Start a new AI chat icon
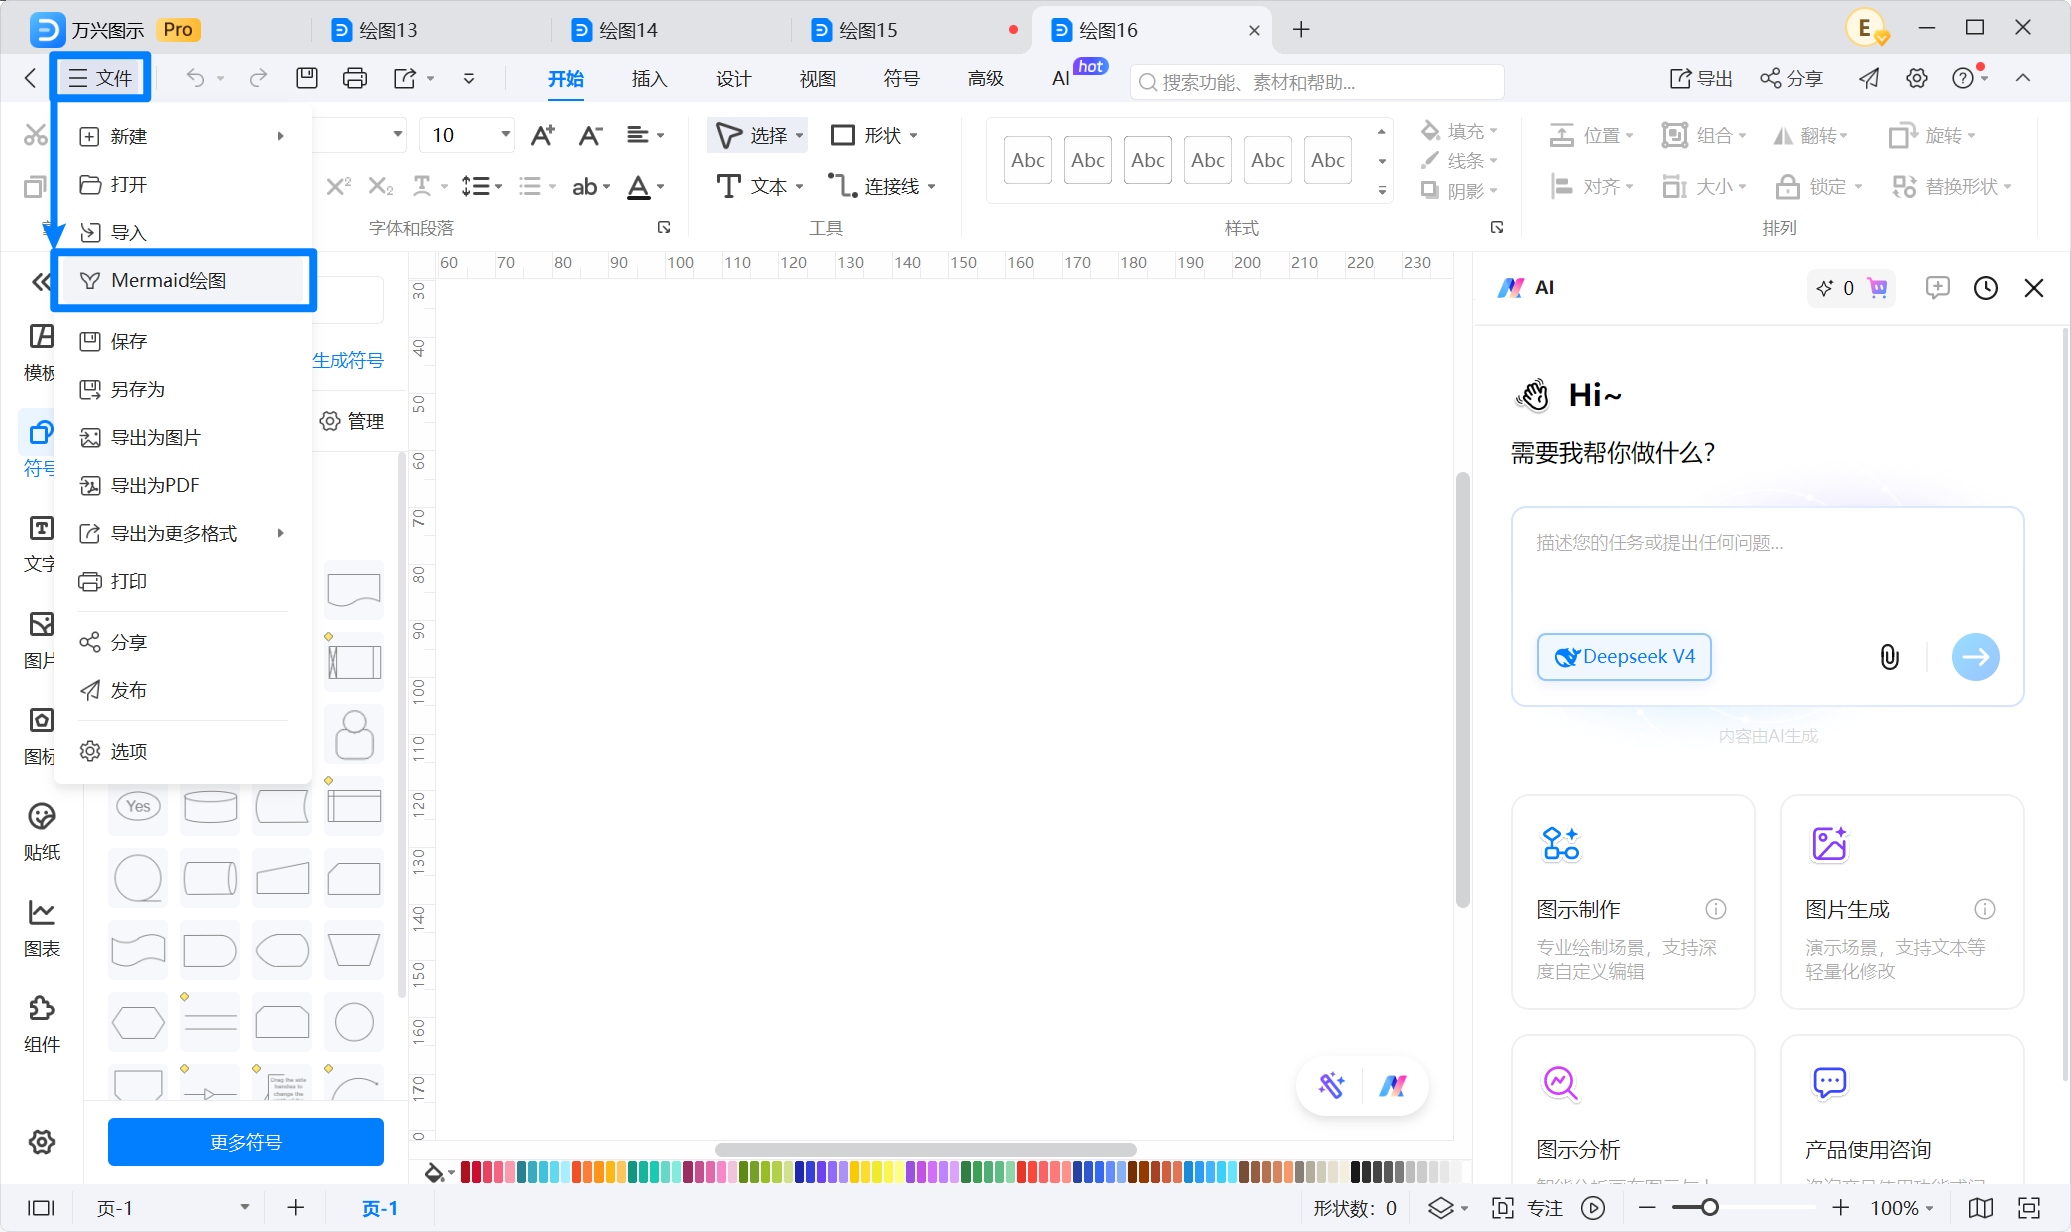This screenshot has width=2071, height=1232. pos(1937,288)
